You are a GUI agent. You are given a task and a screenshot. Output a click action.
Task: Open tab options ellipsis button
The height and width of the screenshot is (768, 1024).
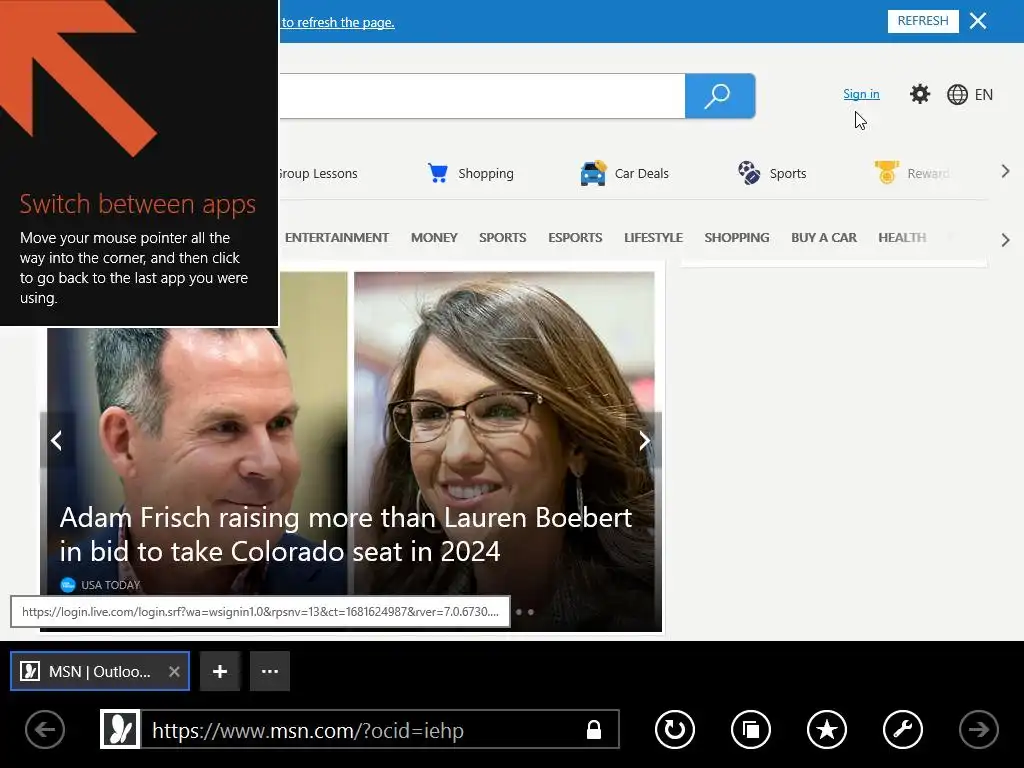click(x=270, y=671)
